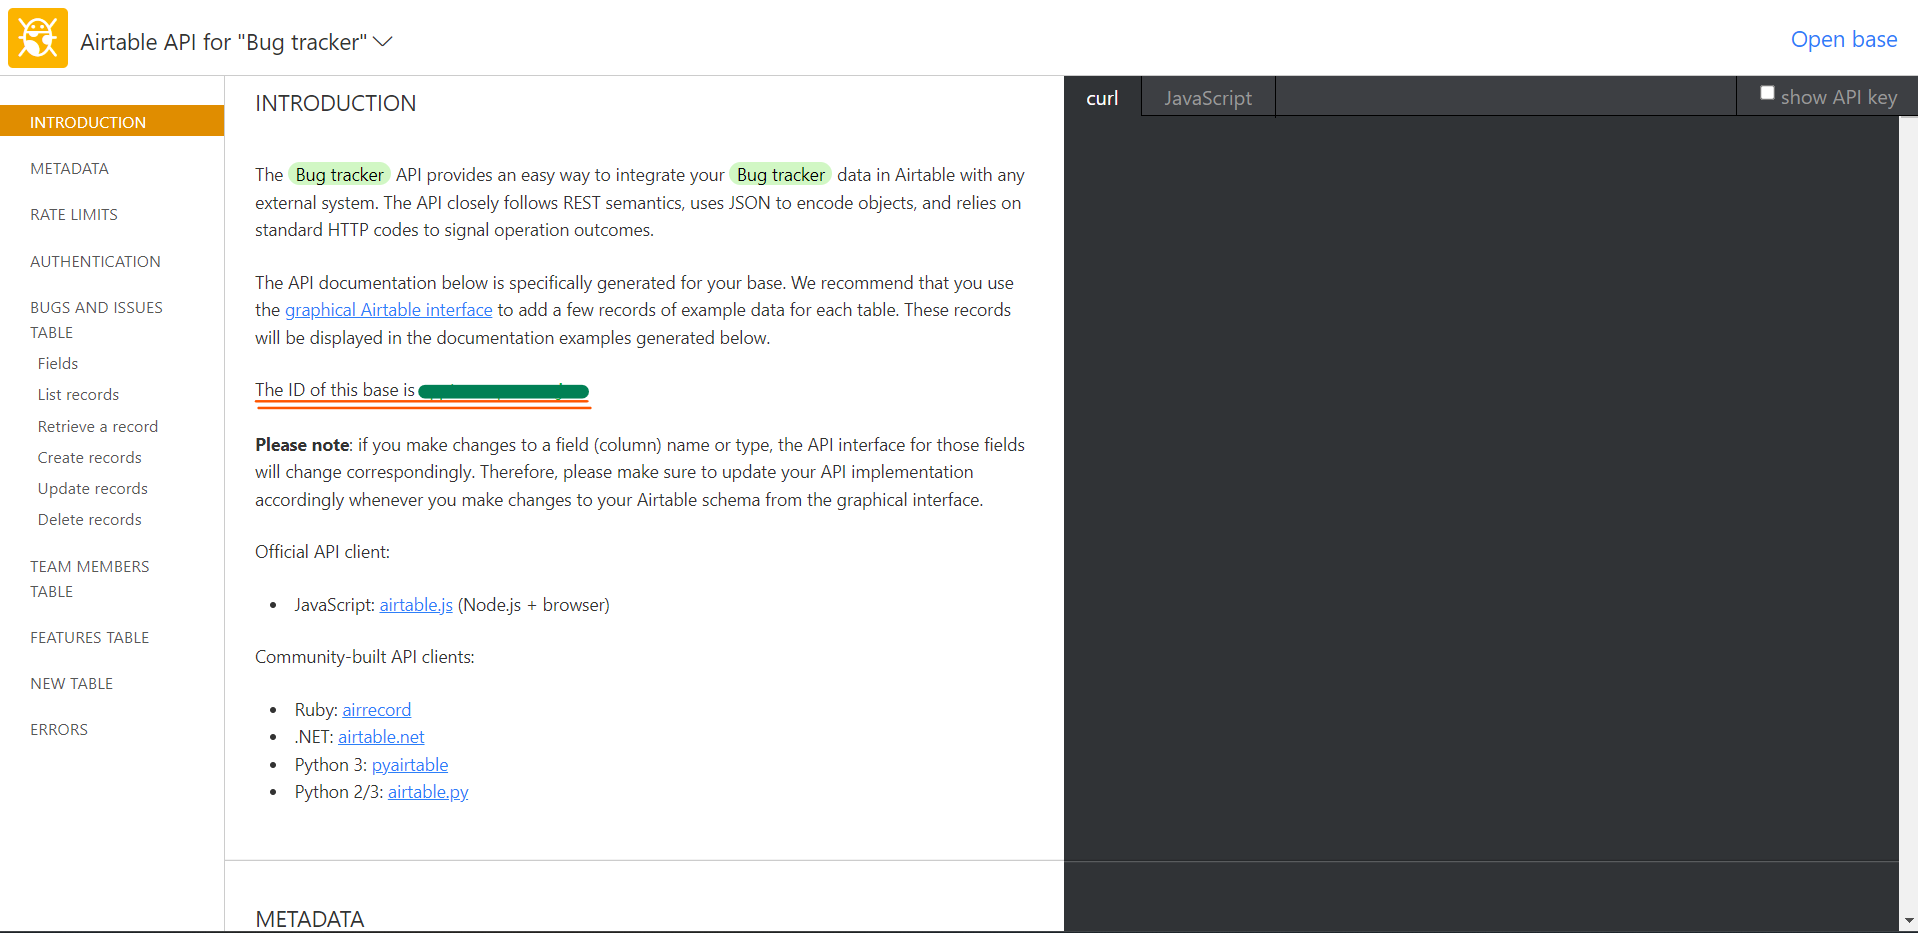Viewport: 1918px width, 933px height.
Task: Click the METADATA heading at page bottom
Action: (310, 919)
